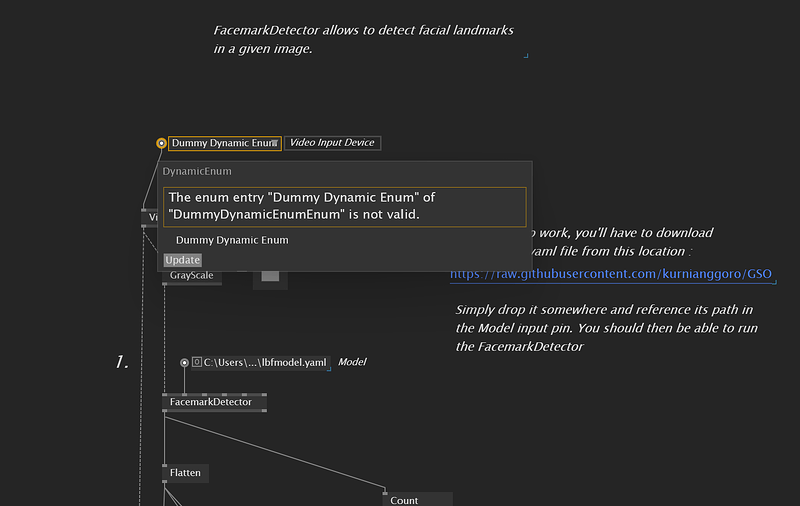Viewport: 800px width, 506px height.
Task: Click the lbfmodel.yaml path input field
Action: (266, 362)
